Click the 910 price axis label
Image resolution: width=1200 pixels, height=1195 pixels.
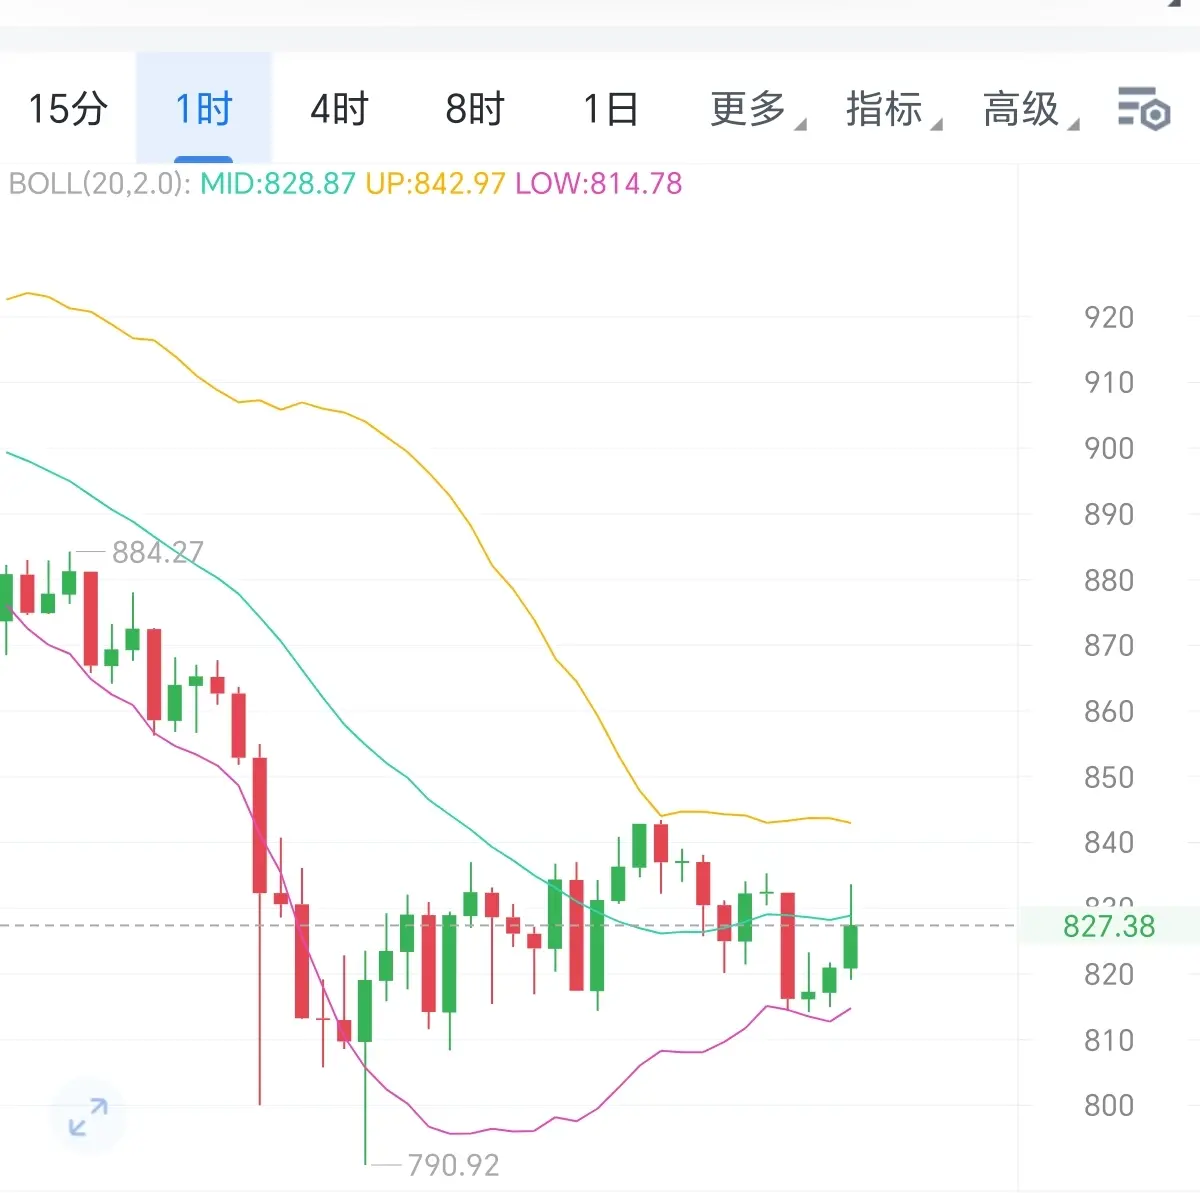point(1109,382)
